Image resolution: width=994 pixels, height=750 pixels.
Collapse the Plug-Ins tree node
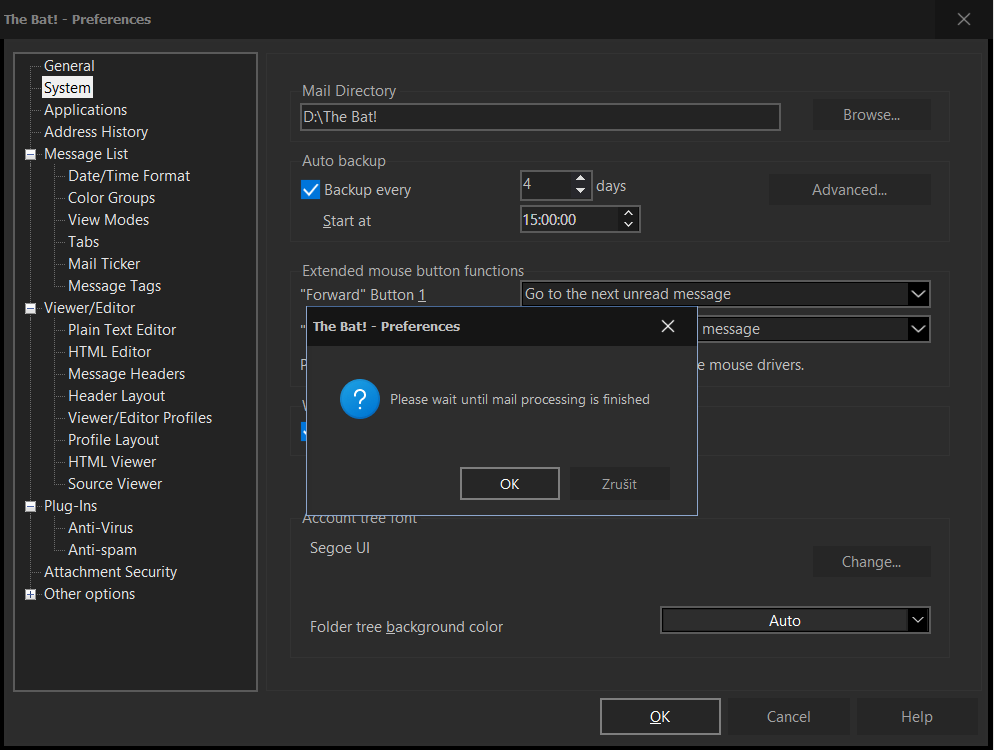[x=30, y=506]
